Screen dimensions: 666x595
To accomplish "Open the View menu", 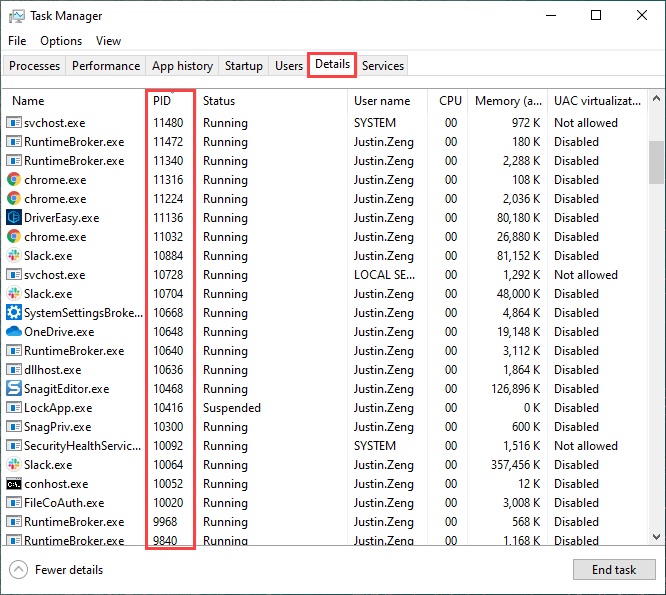I will pyautogui.click(x=108, y=41).
